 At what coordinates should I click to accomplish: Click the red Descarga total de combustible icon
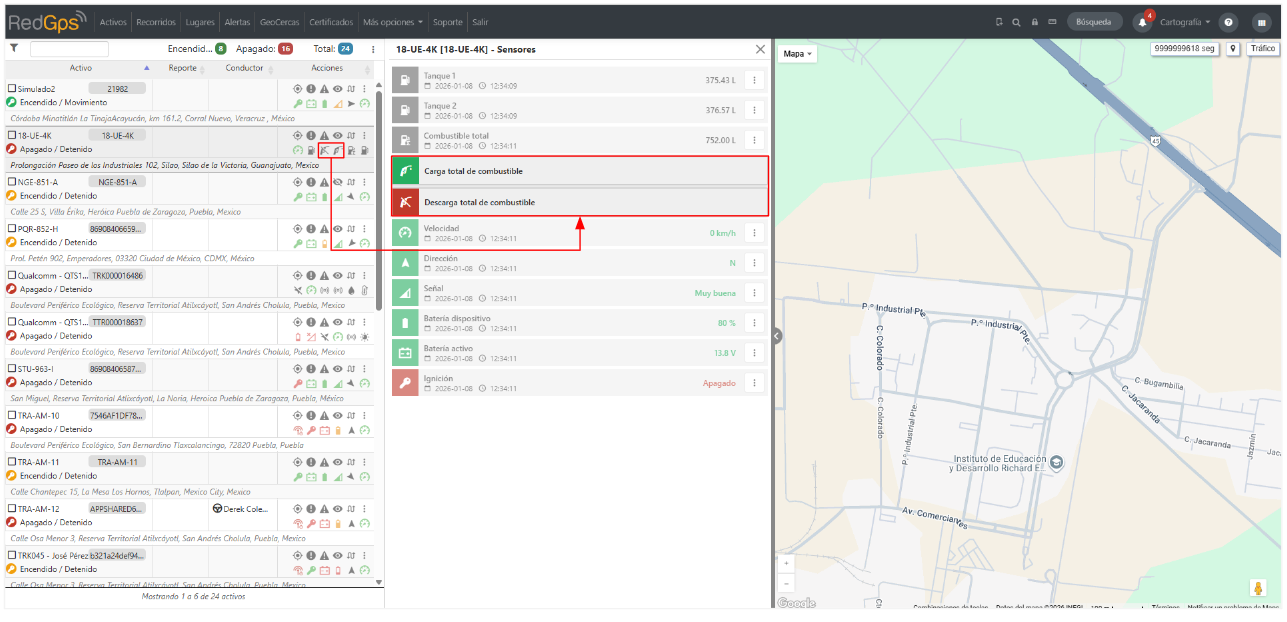pos(405,202)
